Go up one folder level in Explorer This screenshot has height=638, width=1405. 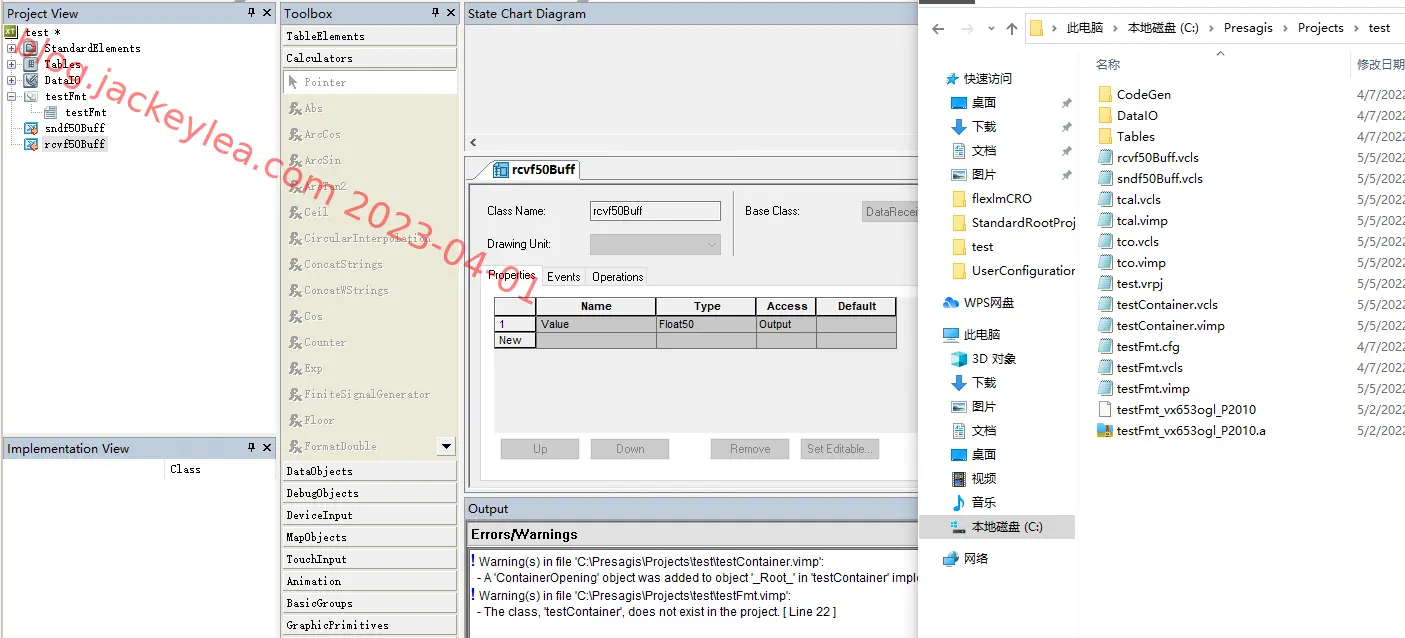point(1012,29)
